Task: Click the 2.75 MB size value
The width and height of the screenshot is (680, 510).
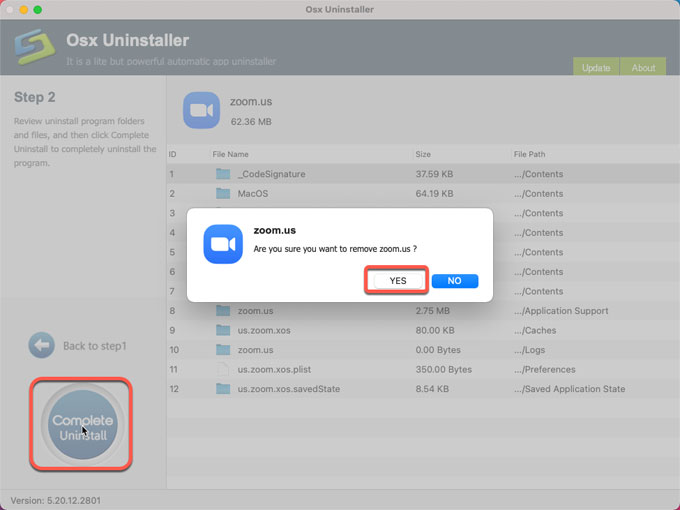Action: pyautogui.click(x=432, y=311)
